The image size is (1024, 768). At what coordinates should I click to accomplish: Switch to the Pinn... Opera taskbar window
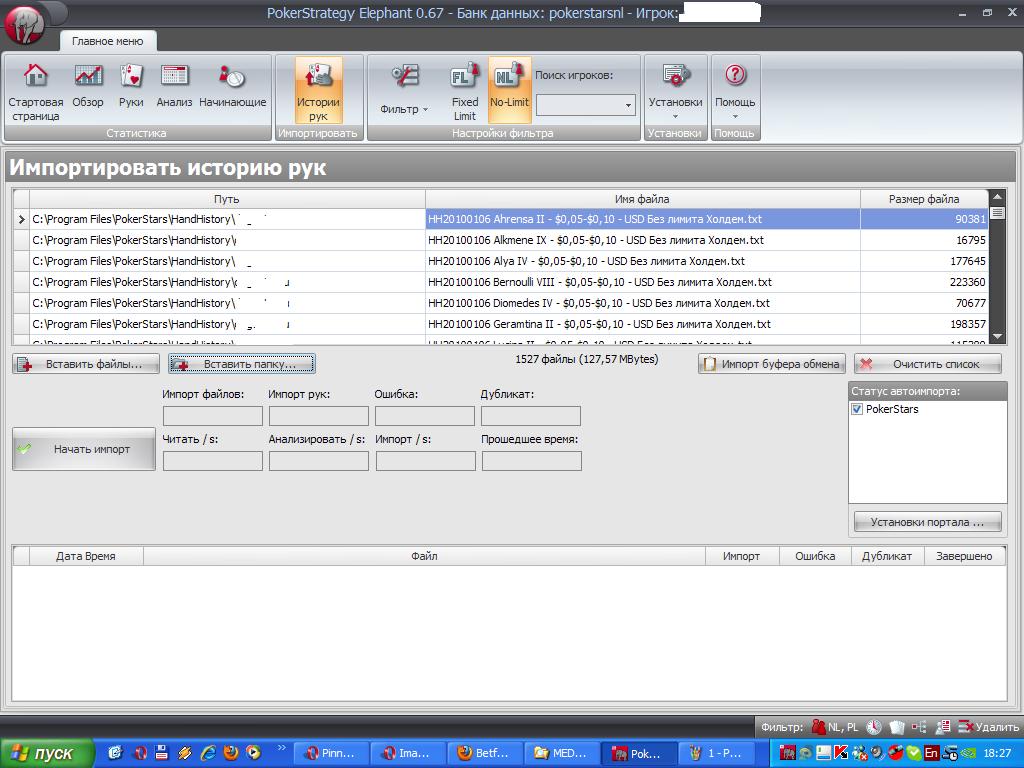pyautogui.click(x=331, y=754)
